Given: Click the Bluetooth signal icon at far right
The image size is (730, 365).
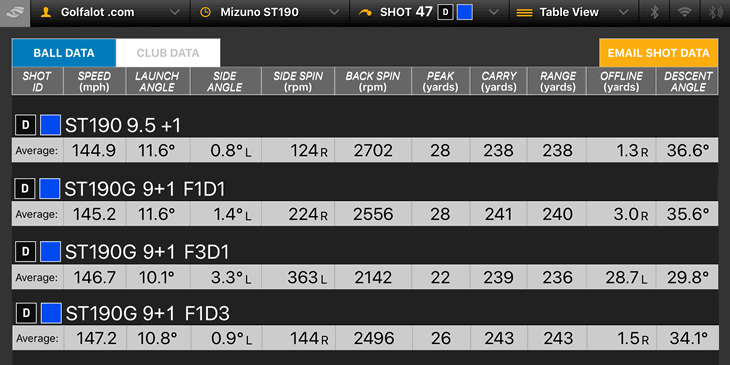Looking at the screenshot, I should (715, 13).
